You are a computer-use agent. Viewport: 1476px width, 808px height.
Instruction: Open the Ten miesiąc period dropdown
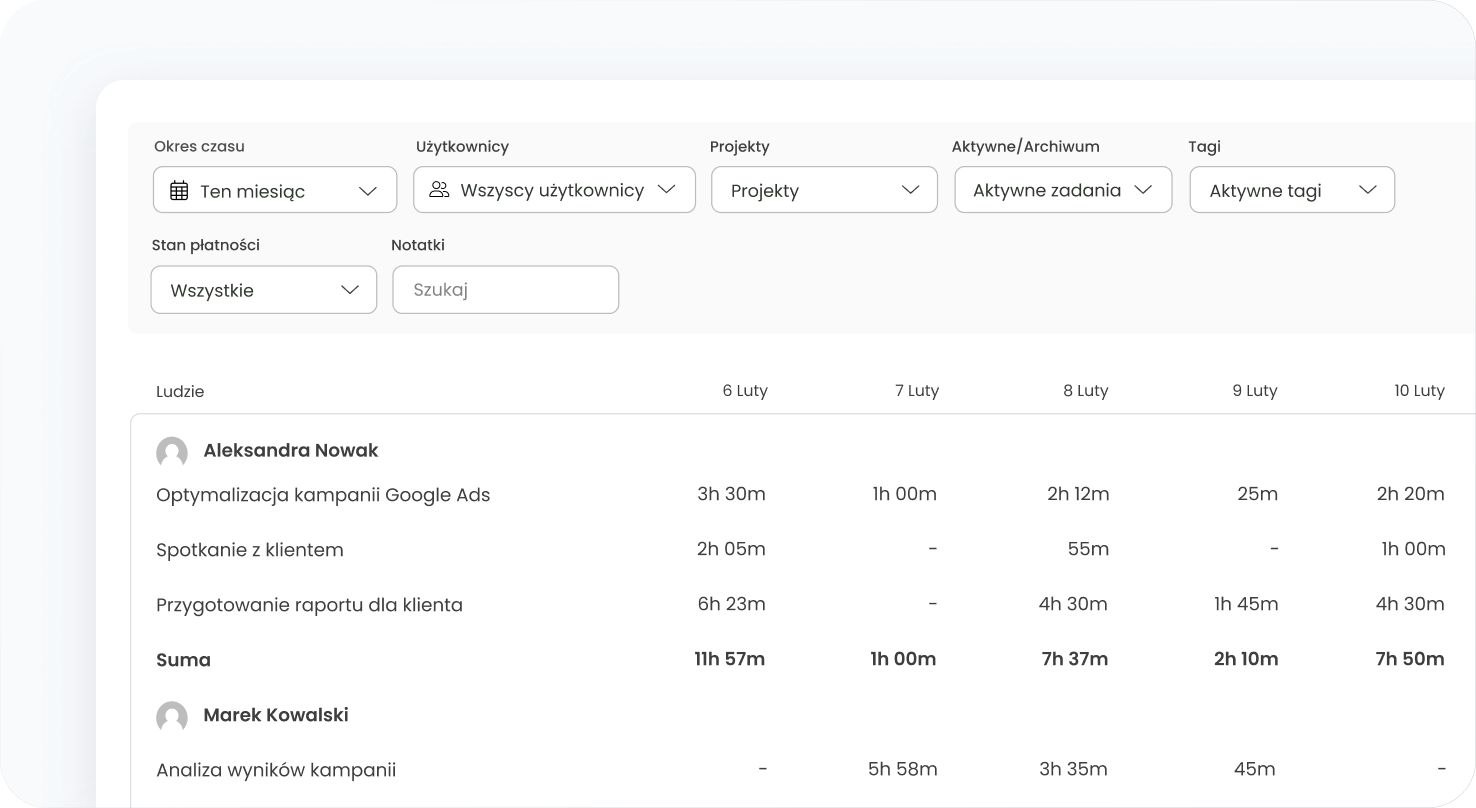point(275,190)
